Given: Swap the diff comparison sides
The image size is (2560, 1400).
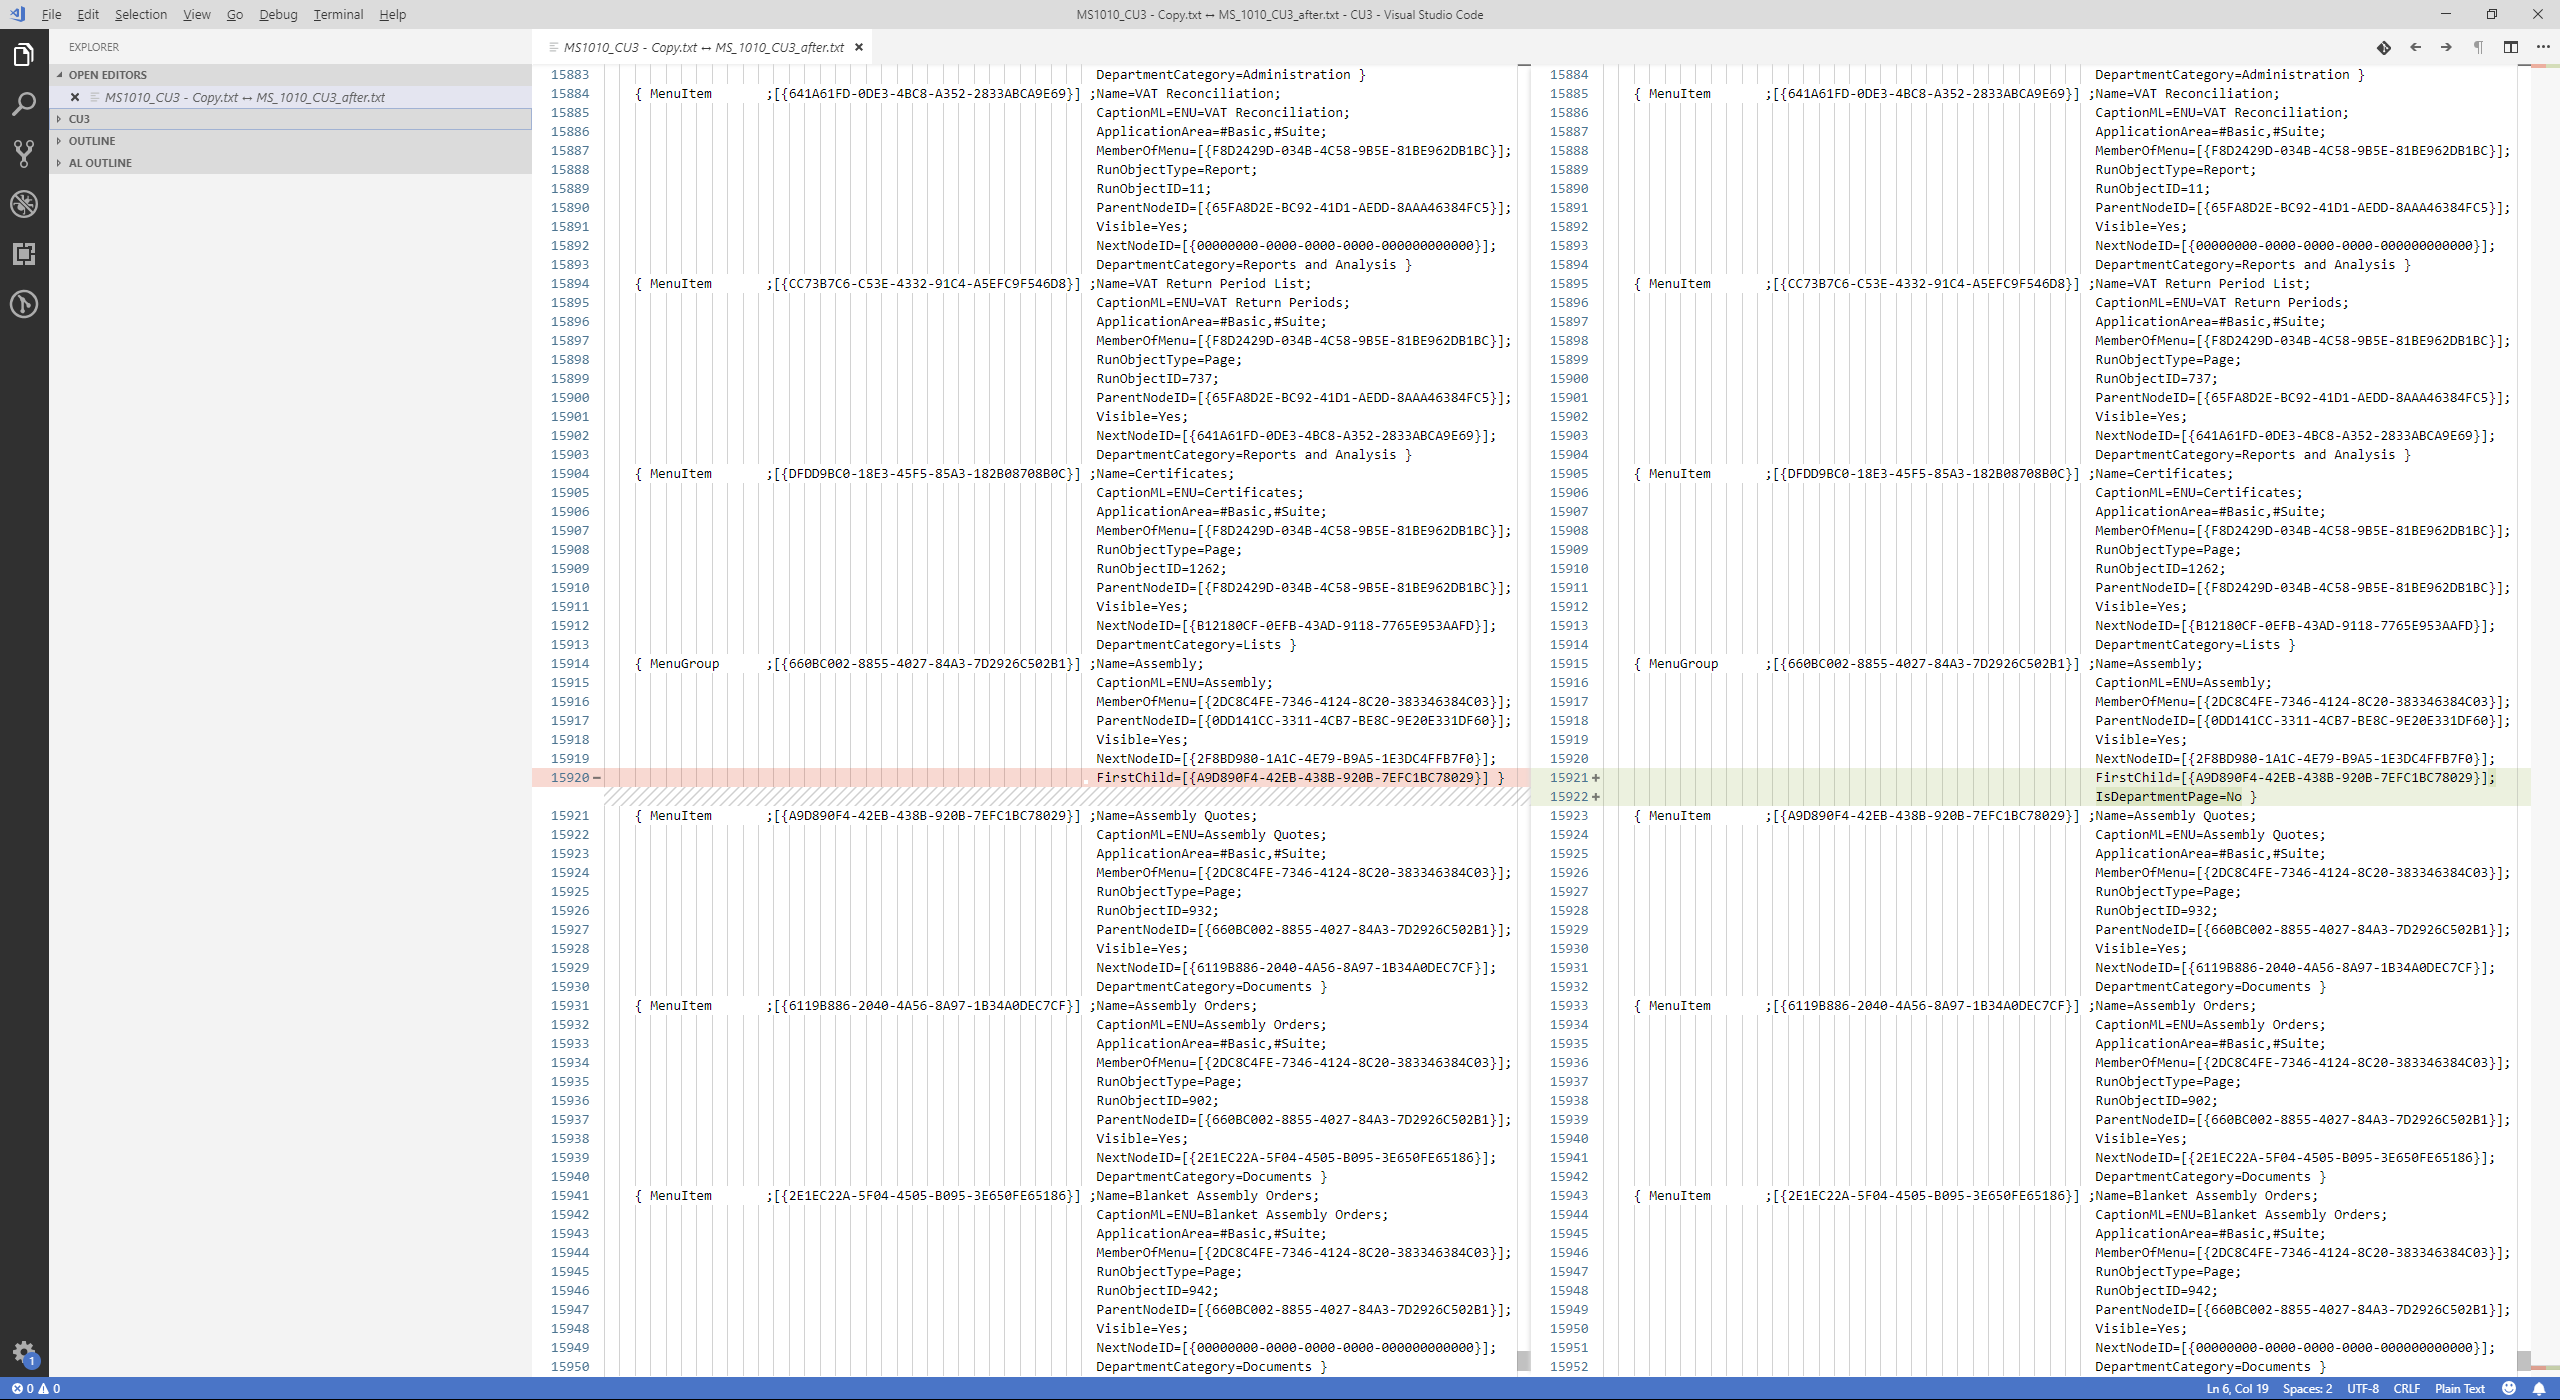Looking at the screenshot, I should click(x=2383, y=47).
